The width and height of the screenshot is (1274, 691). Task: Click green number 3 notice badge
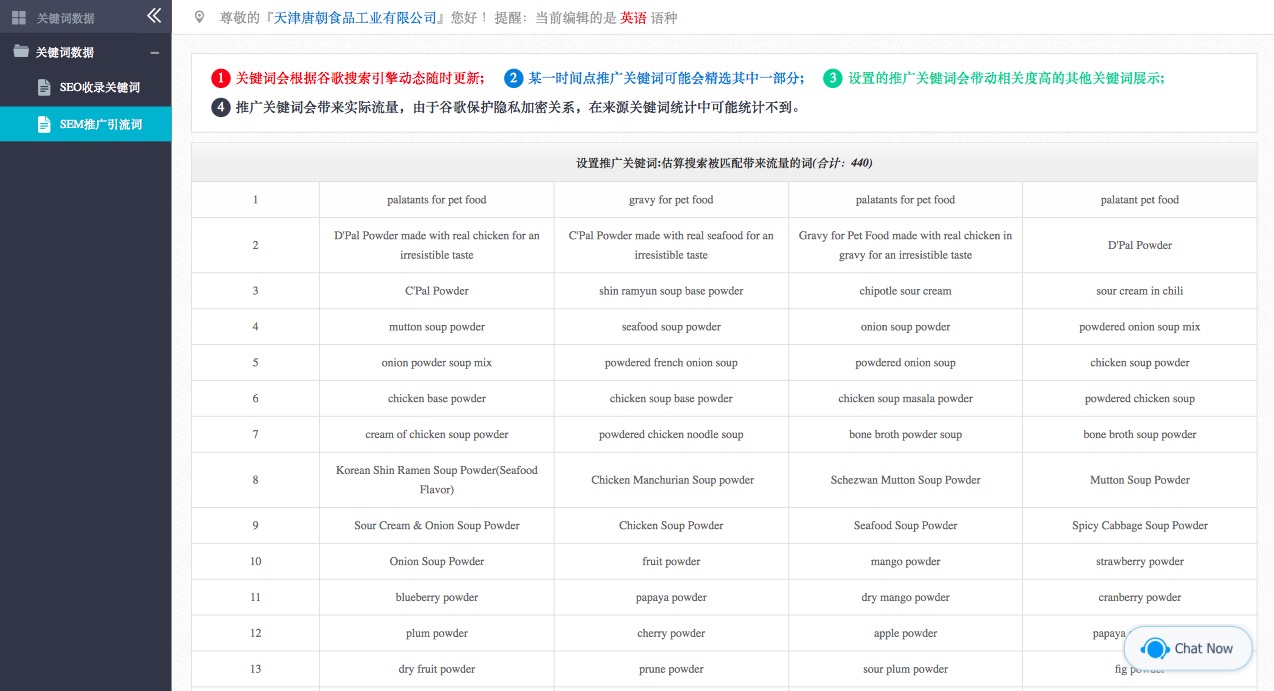coord(833,78)
